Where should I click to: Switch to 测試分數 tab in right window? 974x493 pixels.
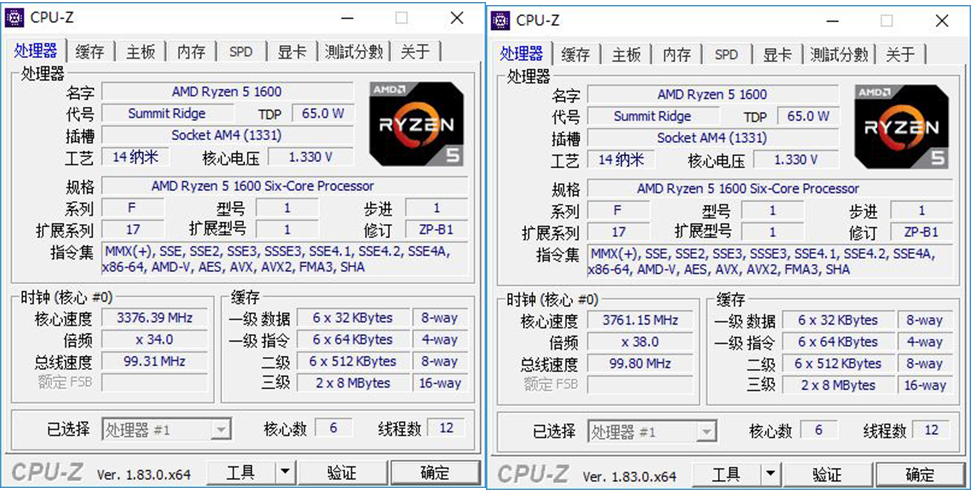coord(839,55)
